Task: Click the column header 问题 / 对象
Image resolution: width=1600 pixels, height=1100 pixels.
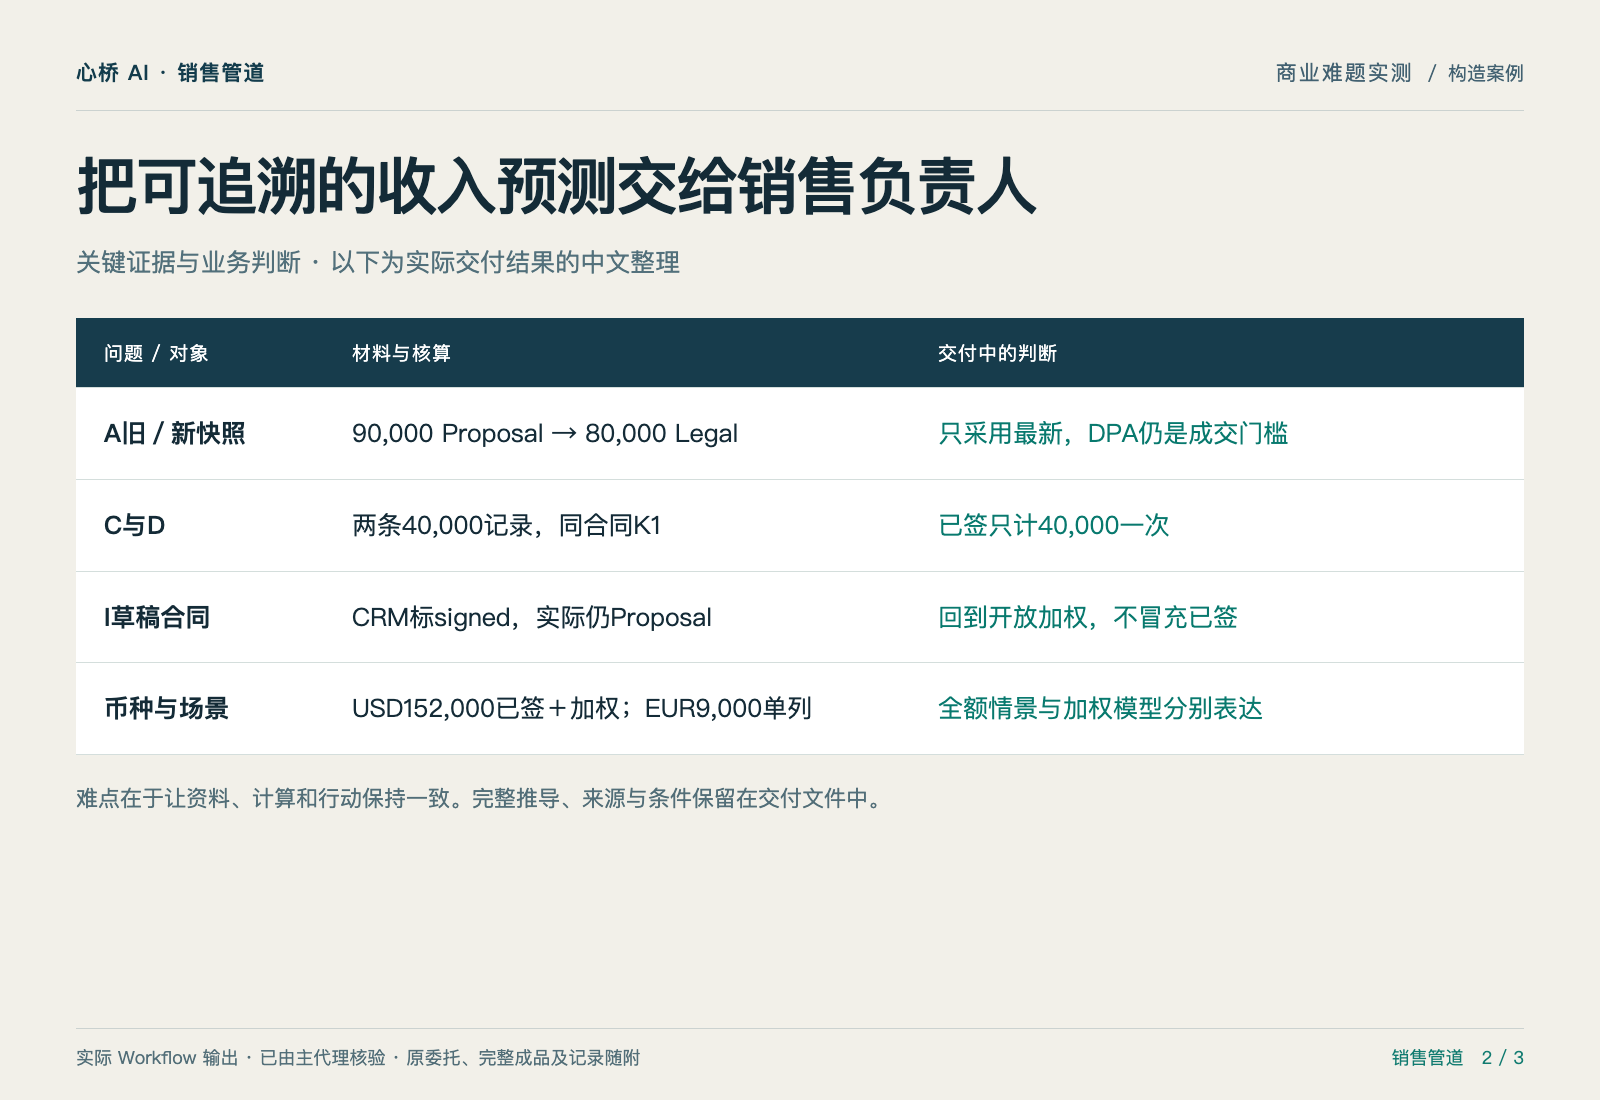Action: 156,353
